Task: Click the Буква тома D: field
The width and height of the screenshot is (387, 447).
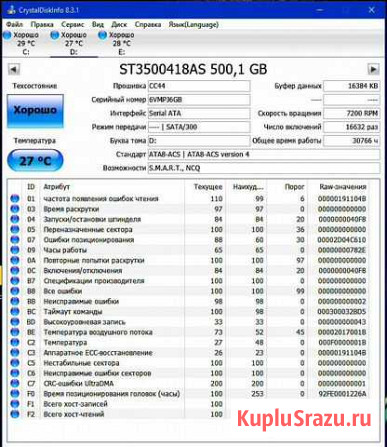Action: (x=199, y=141)
